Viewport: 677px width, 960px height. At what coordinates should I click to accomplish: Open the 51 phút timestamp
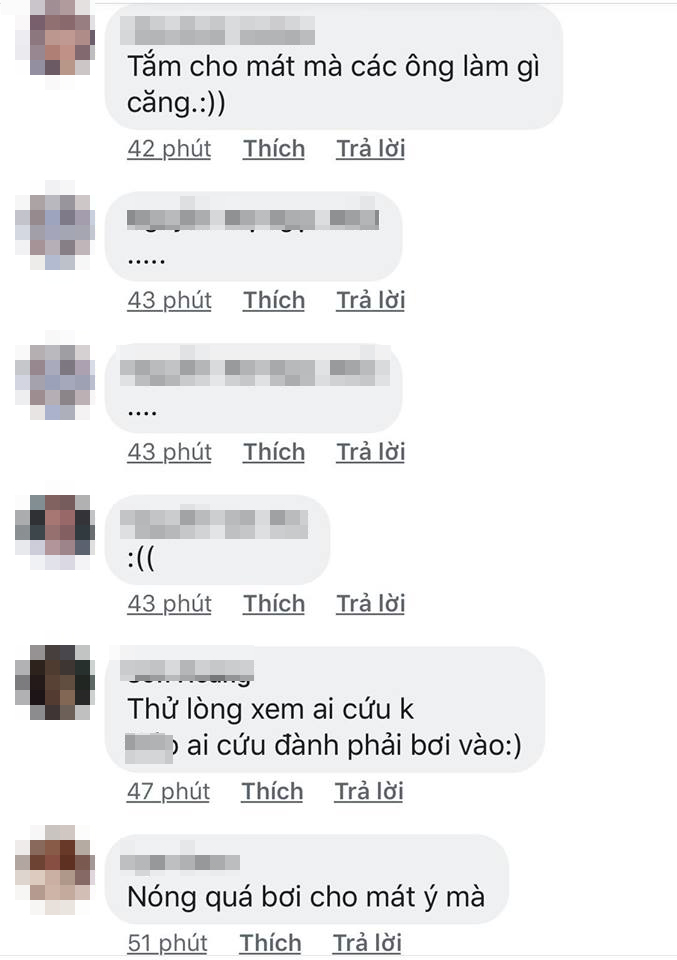(167, 943)
